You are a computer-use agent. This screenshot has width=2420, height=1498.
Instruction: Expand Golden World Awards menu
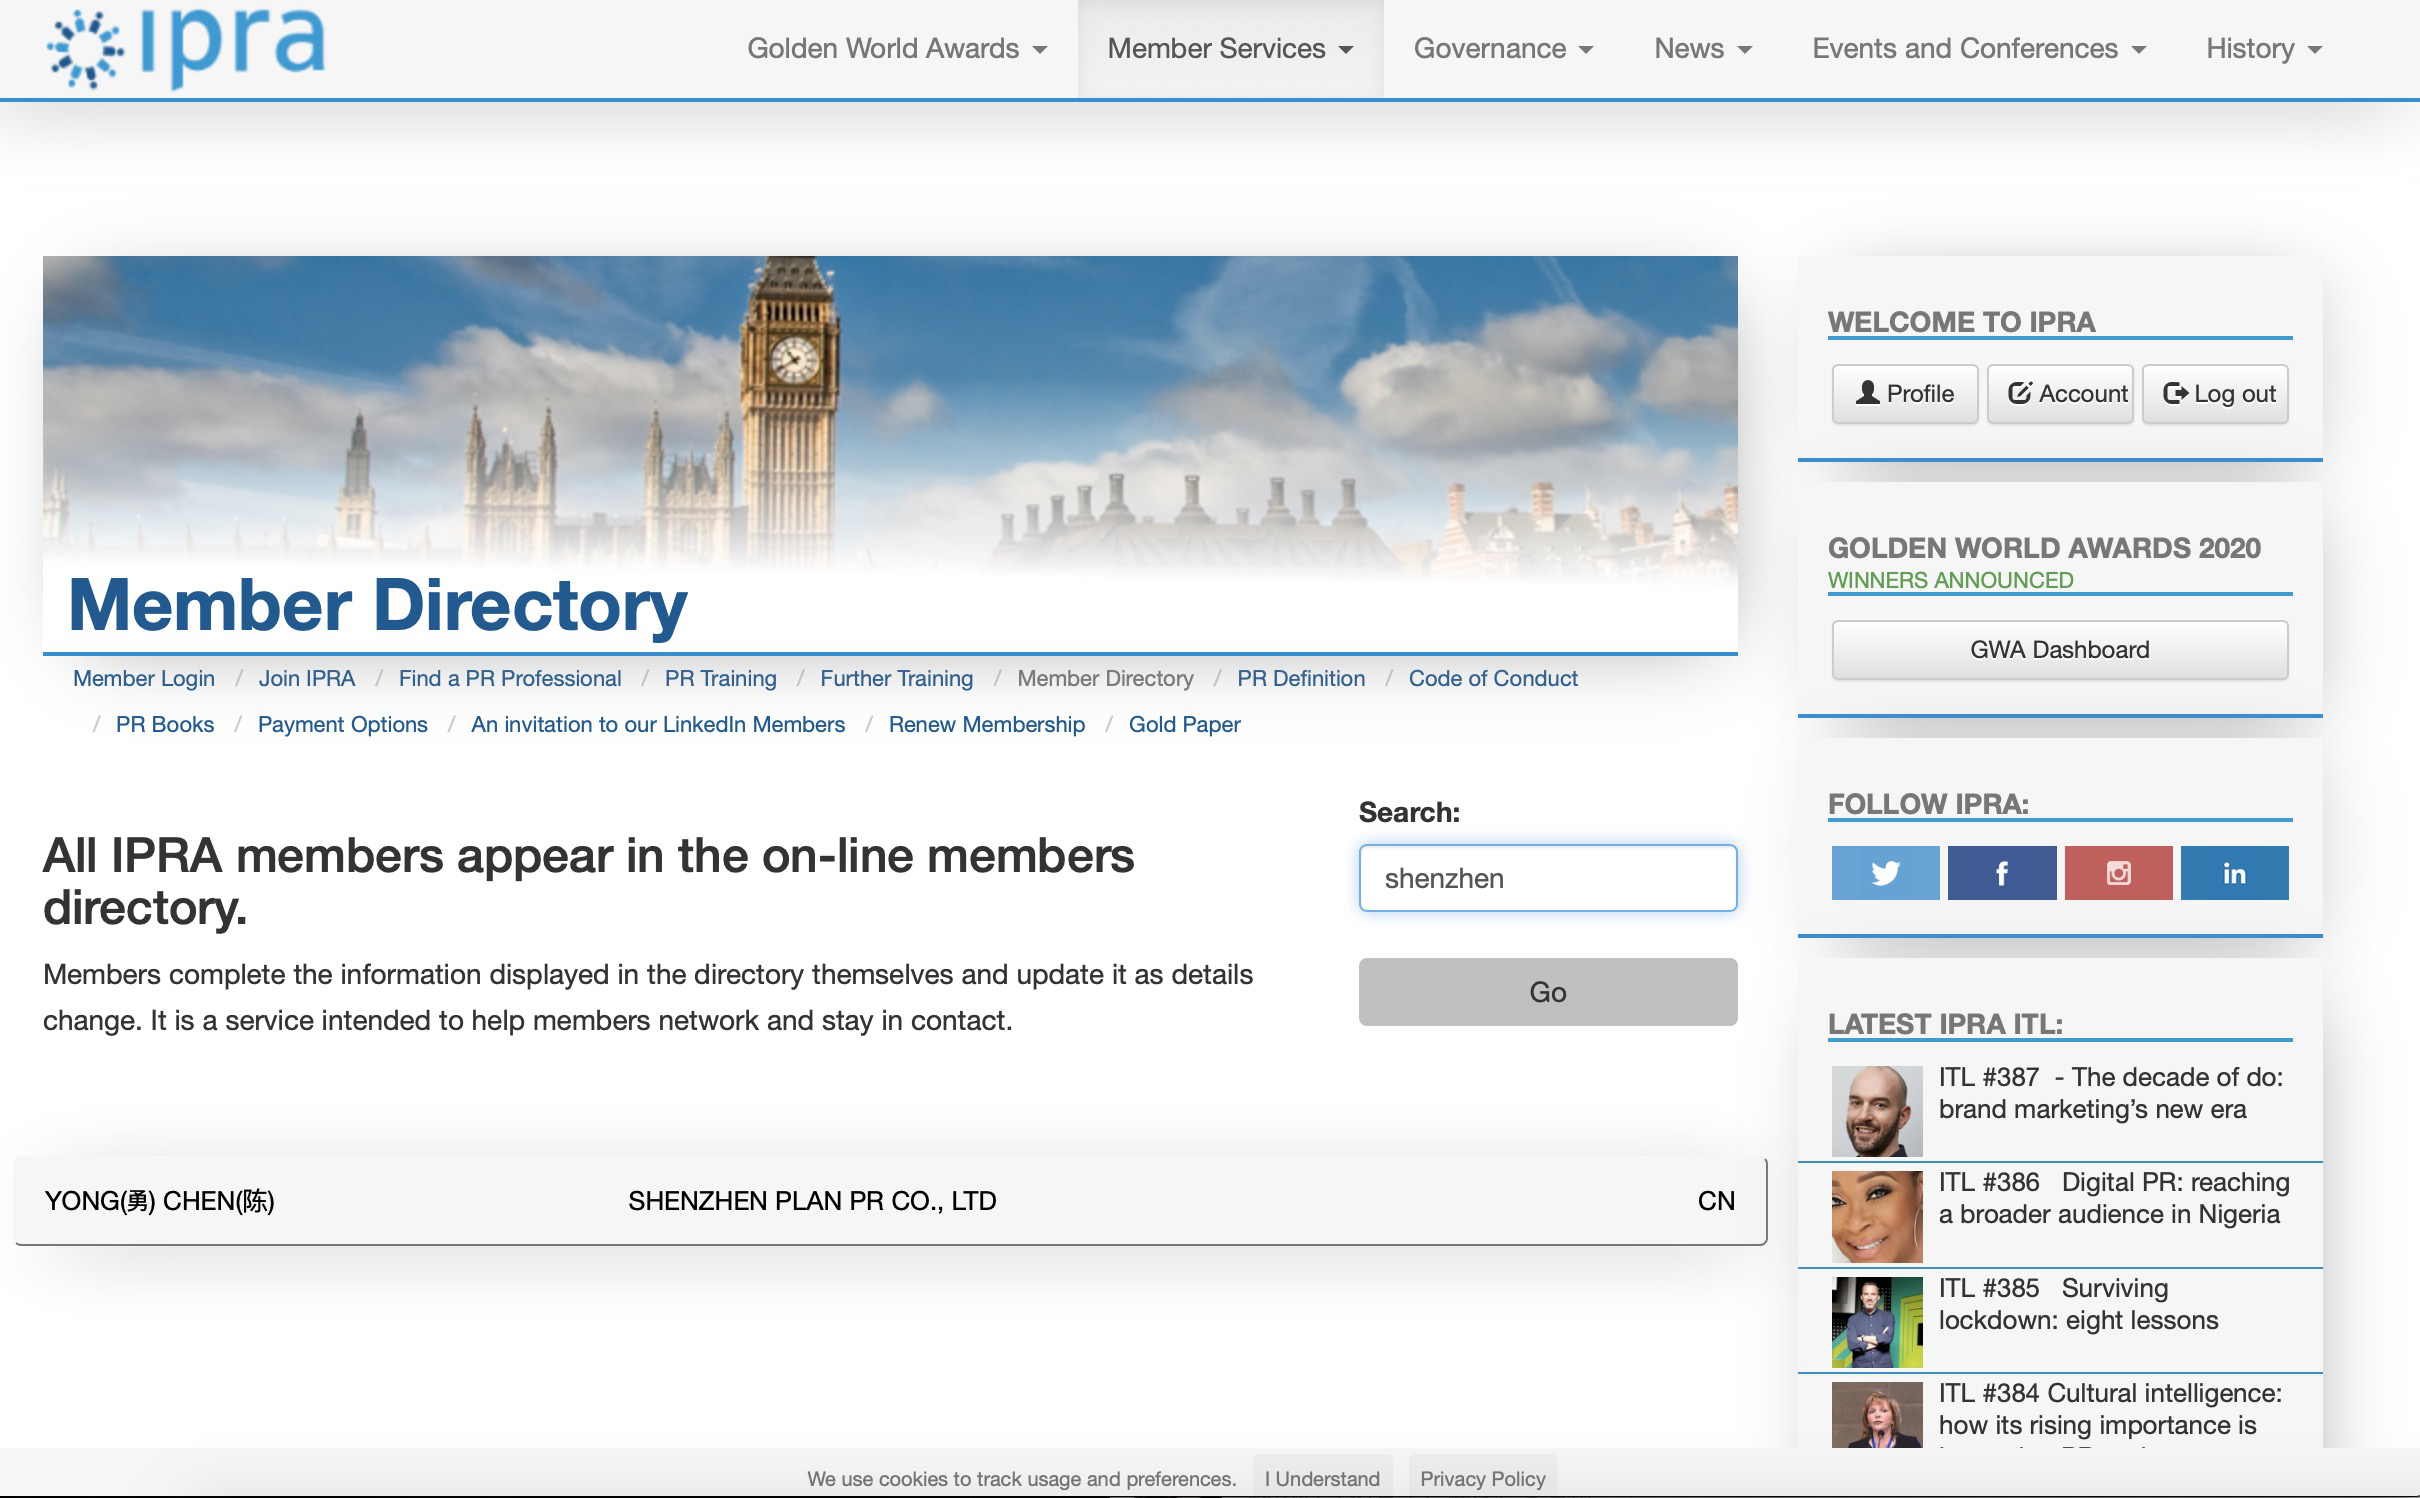[897, 48]
